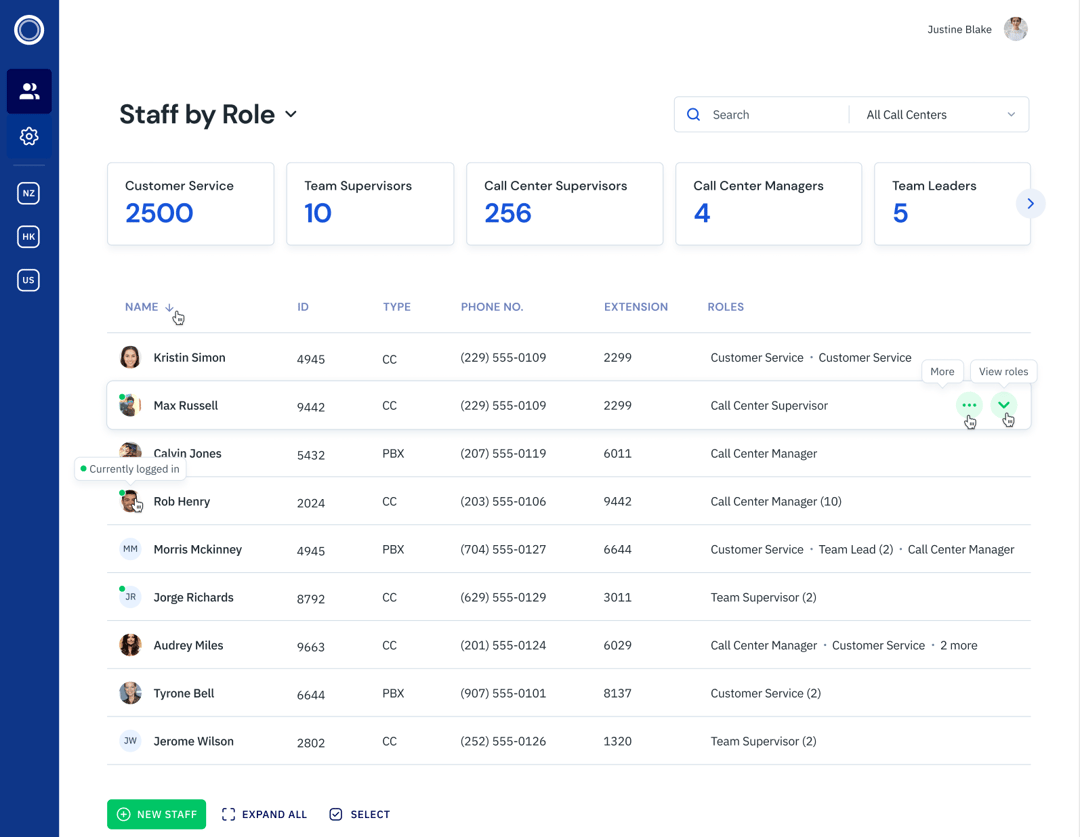
Task: Open the Staff by Role view dropdown
Action: (291, 115)
